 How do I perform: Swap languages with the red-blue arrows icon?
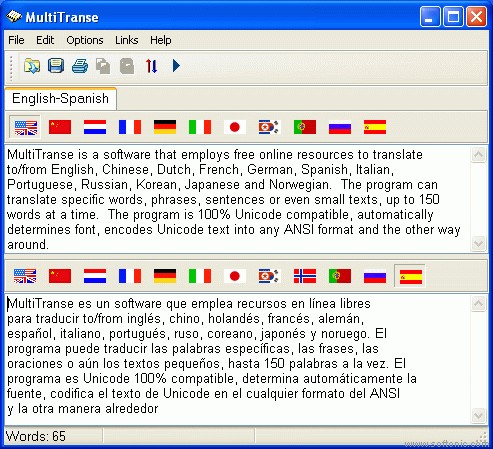tap(151, 66)
